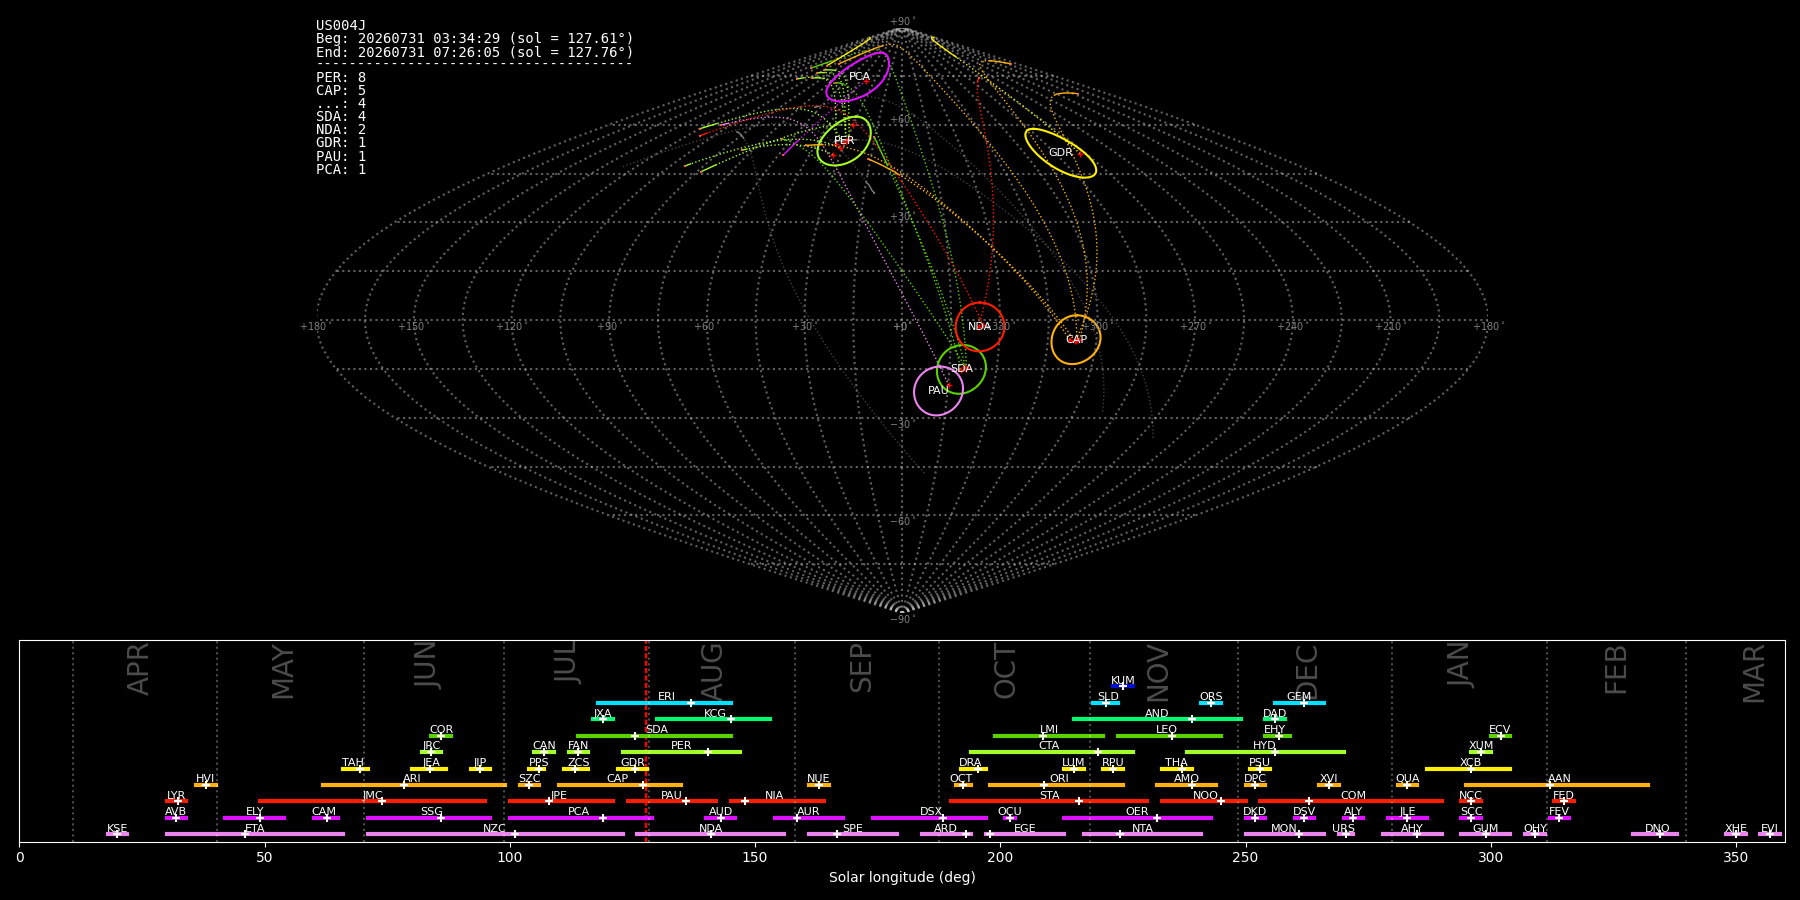Screen dimensions: 1800x900
Task: Select the LYR shower bar in timeline
Action: 176,801
